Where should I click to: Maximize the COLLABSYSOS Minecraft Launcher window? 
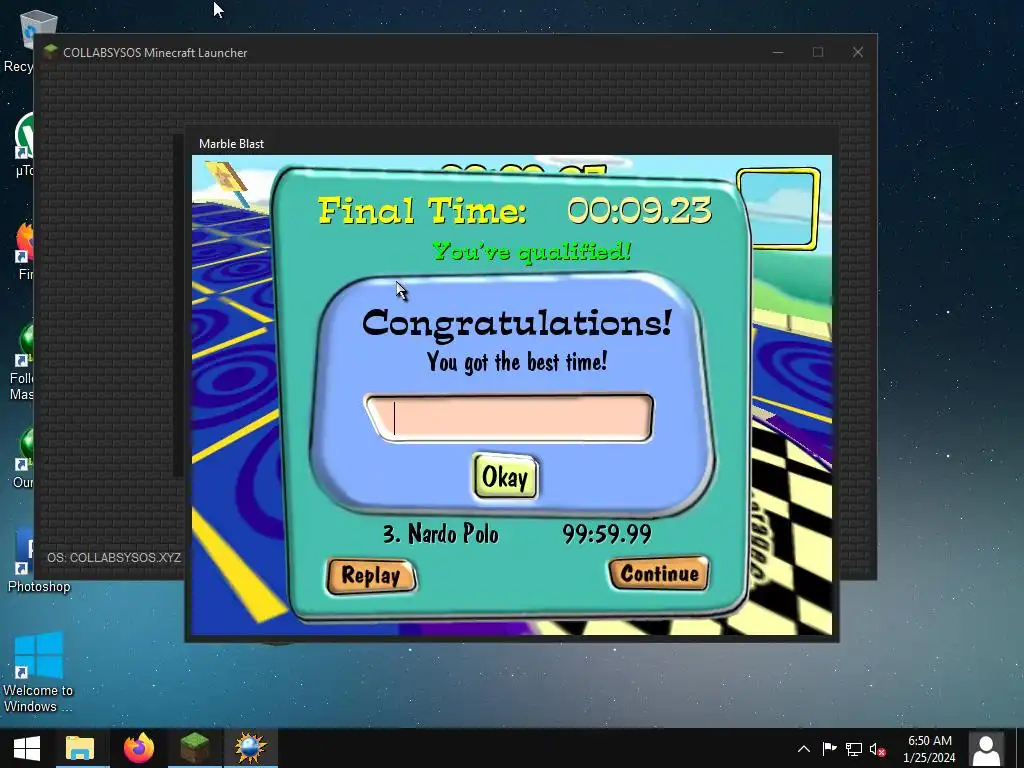pos(818,52)
